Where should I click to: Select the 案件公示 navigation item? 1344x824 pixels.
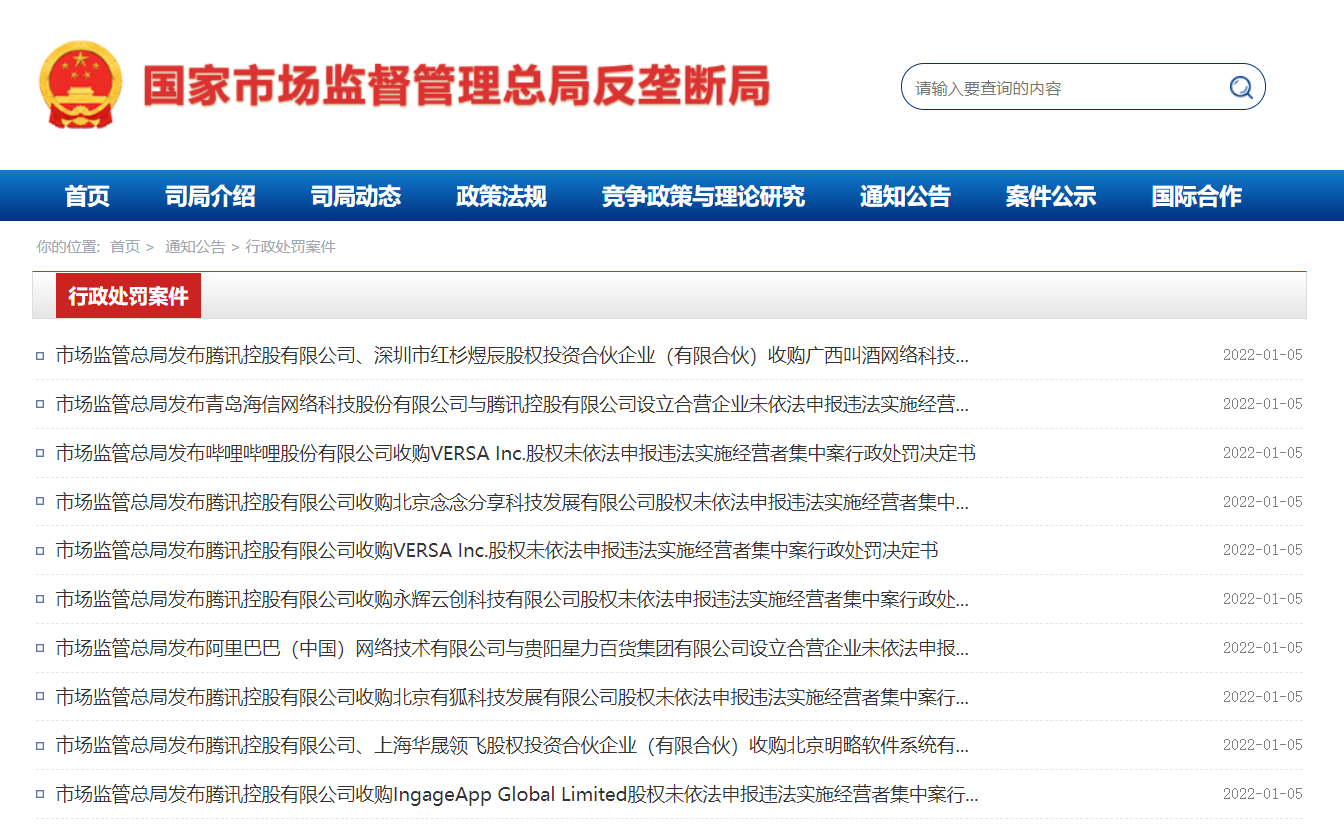pos(1051,196)
